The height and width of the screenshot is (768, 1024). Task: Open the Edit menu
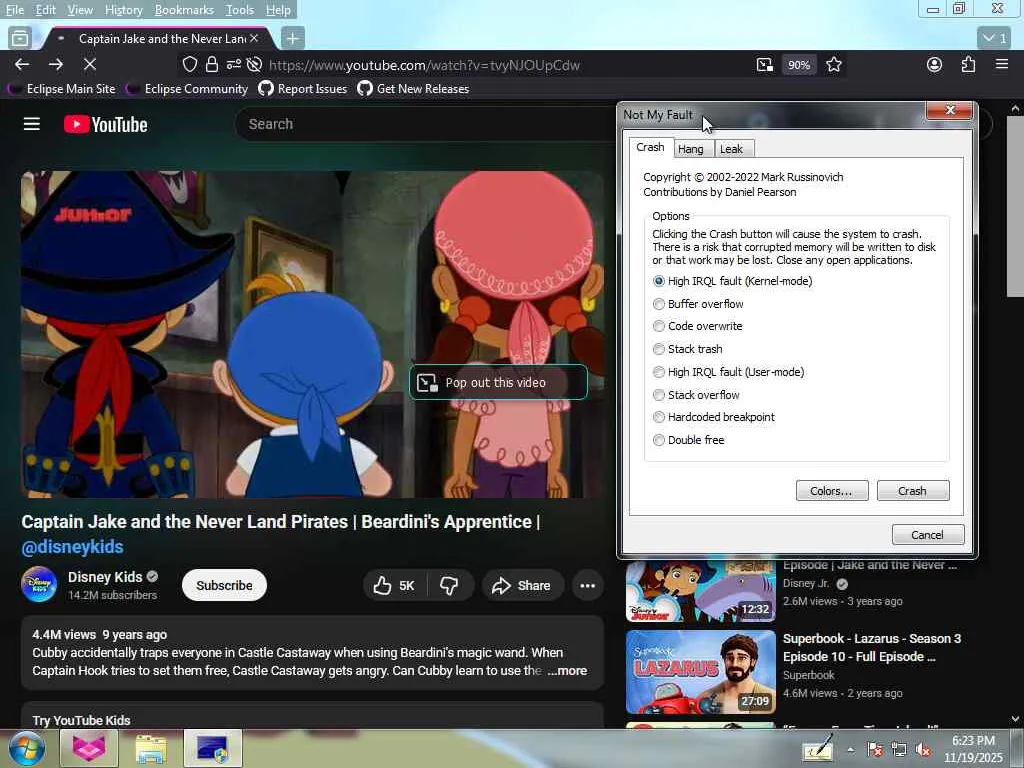point(45,10)
